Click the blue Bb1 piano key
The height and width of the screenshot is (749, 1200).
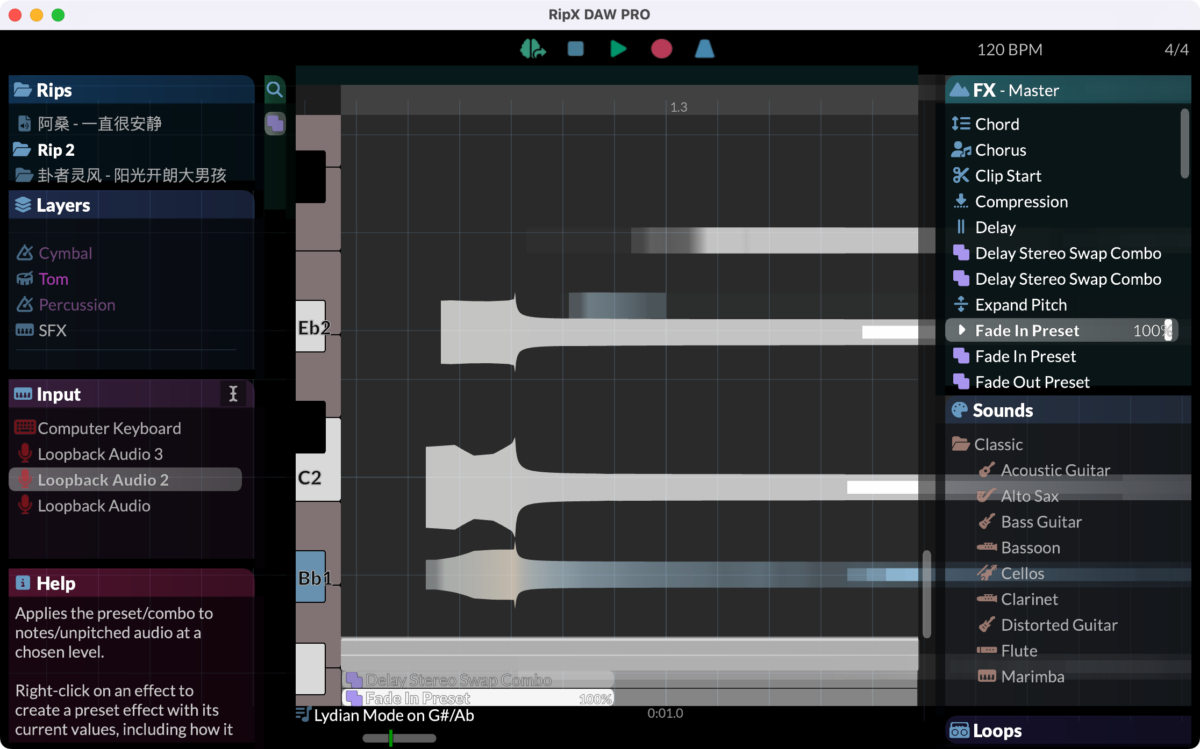click(x=311, y=577)
